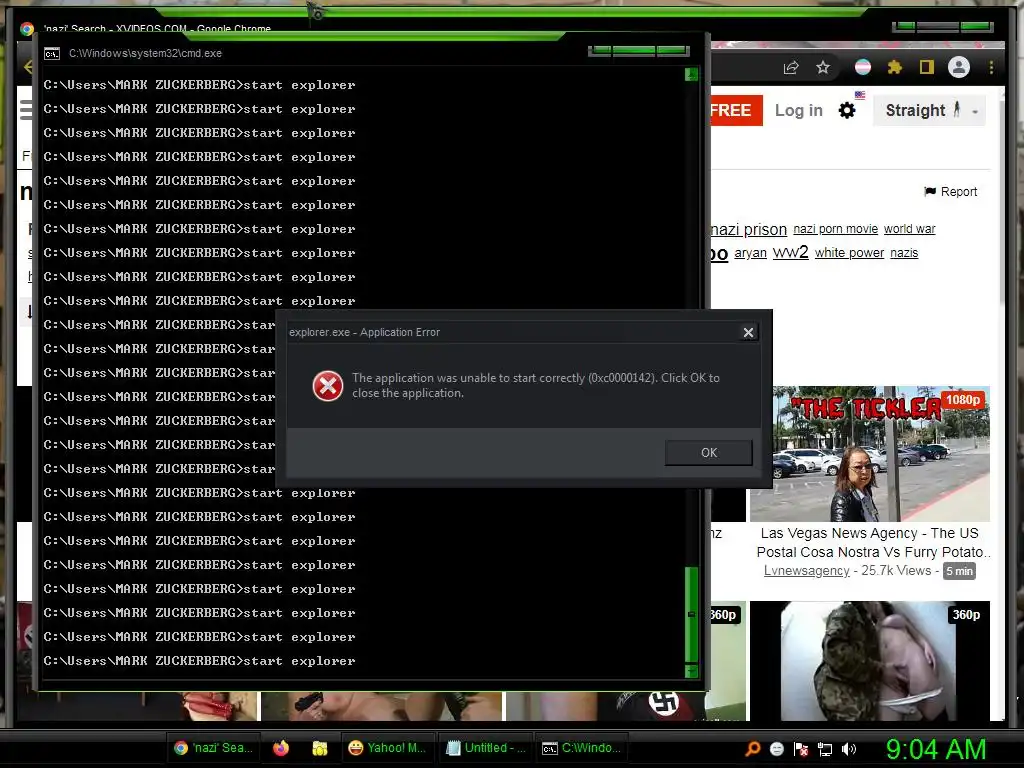Click the cmd.exe title bar icon
Screen dimensions: 1024x768
(x=52, y=54)
